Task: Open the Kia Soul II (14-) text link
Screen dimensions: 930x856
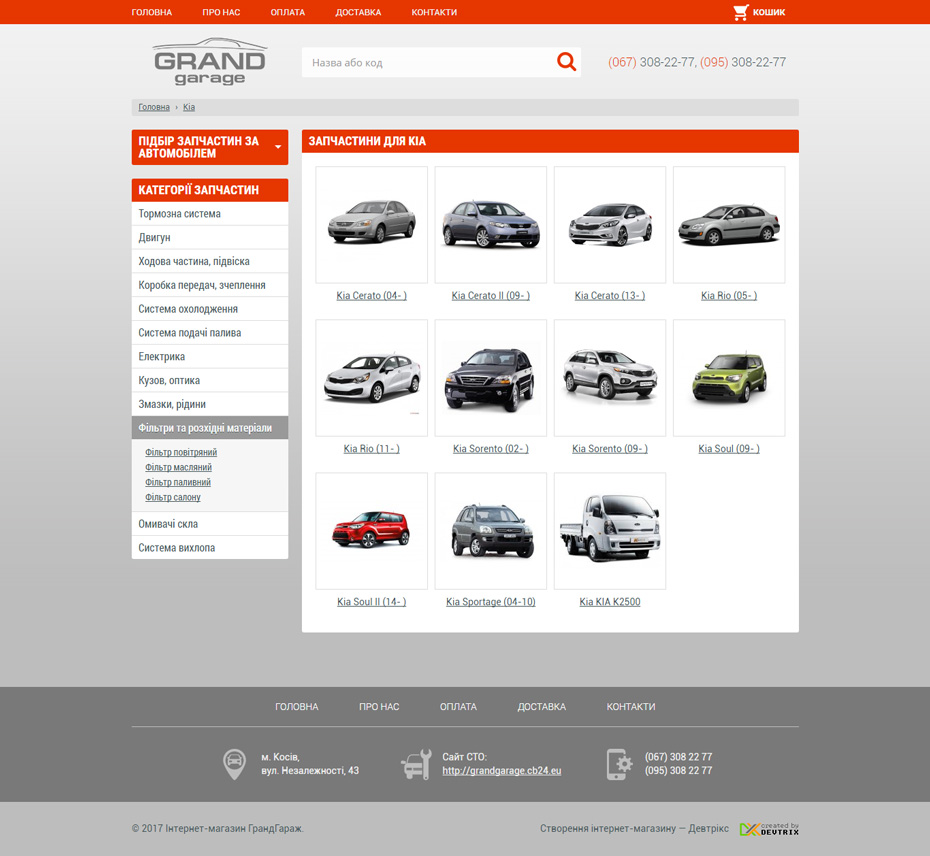Action: point(372,602)
